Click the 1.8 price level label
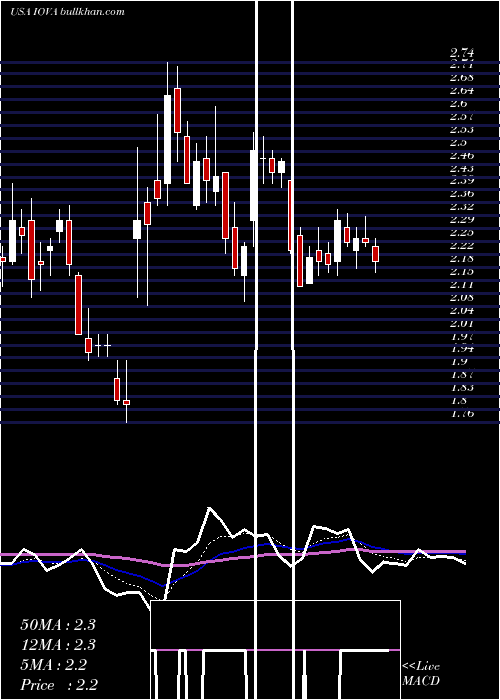 459,400
